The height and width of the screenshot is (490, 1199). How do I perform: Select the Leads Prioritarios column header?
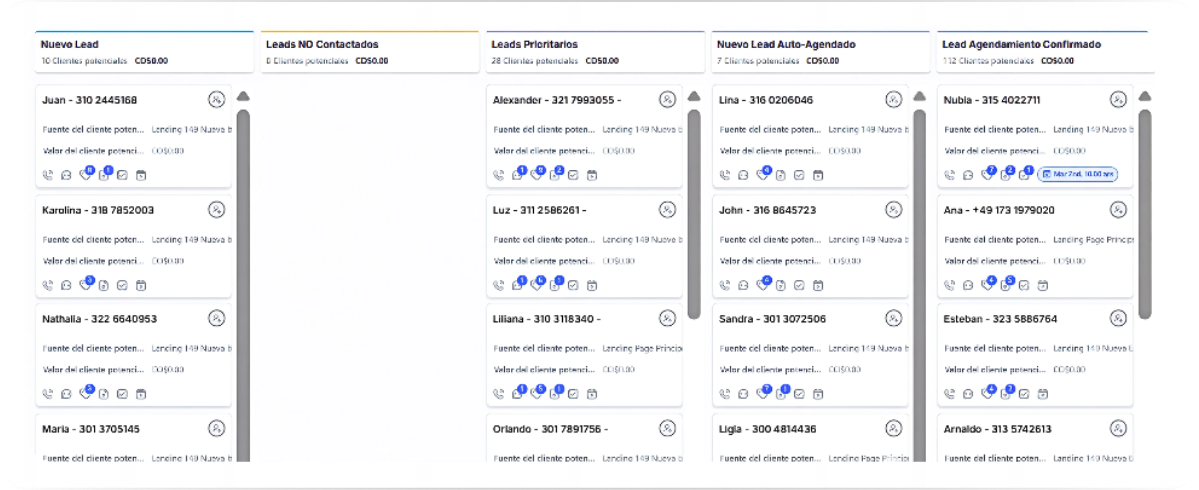596,52
